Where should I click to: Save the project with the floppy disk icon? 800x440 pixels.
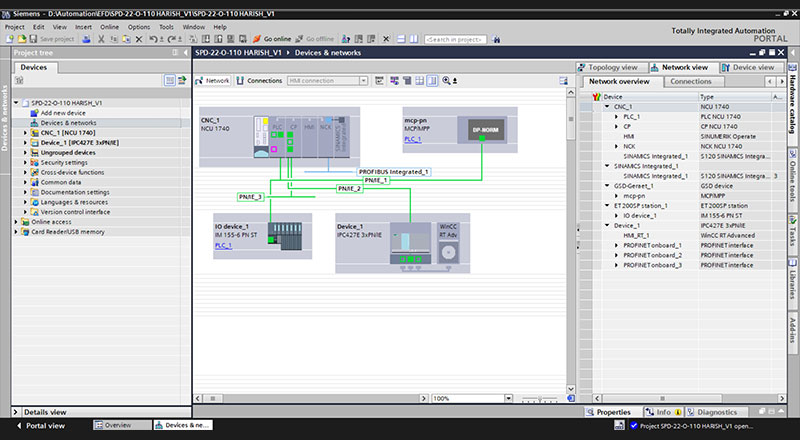point(33,39)
